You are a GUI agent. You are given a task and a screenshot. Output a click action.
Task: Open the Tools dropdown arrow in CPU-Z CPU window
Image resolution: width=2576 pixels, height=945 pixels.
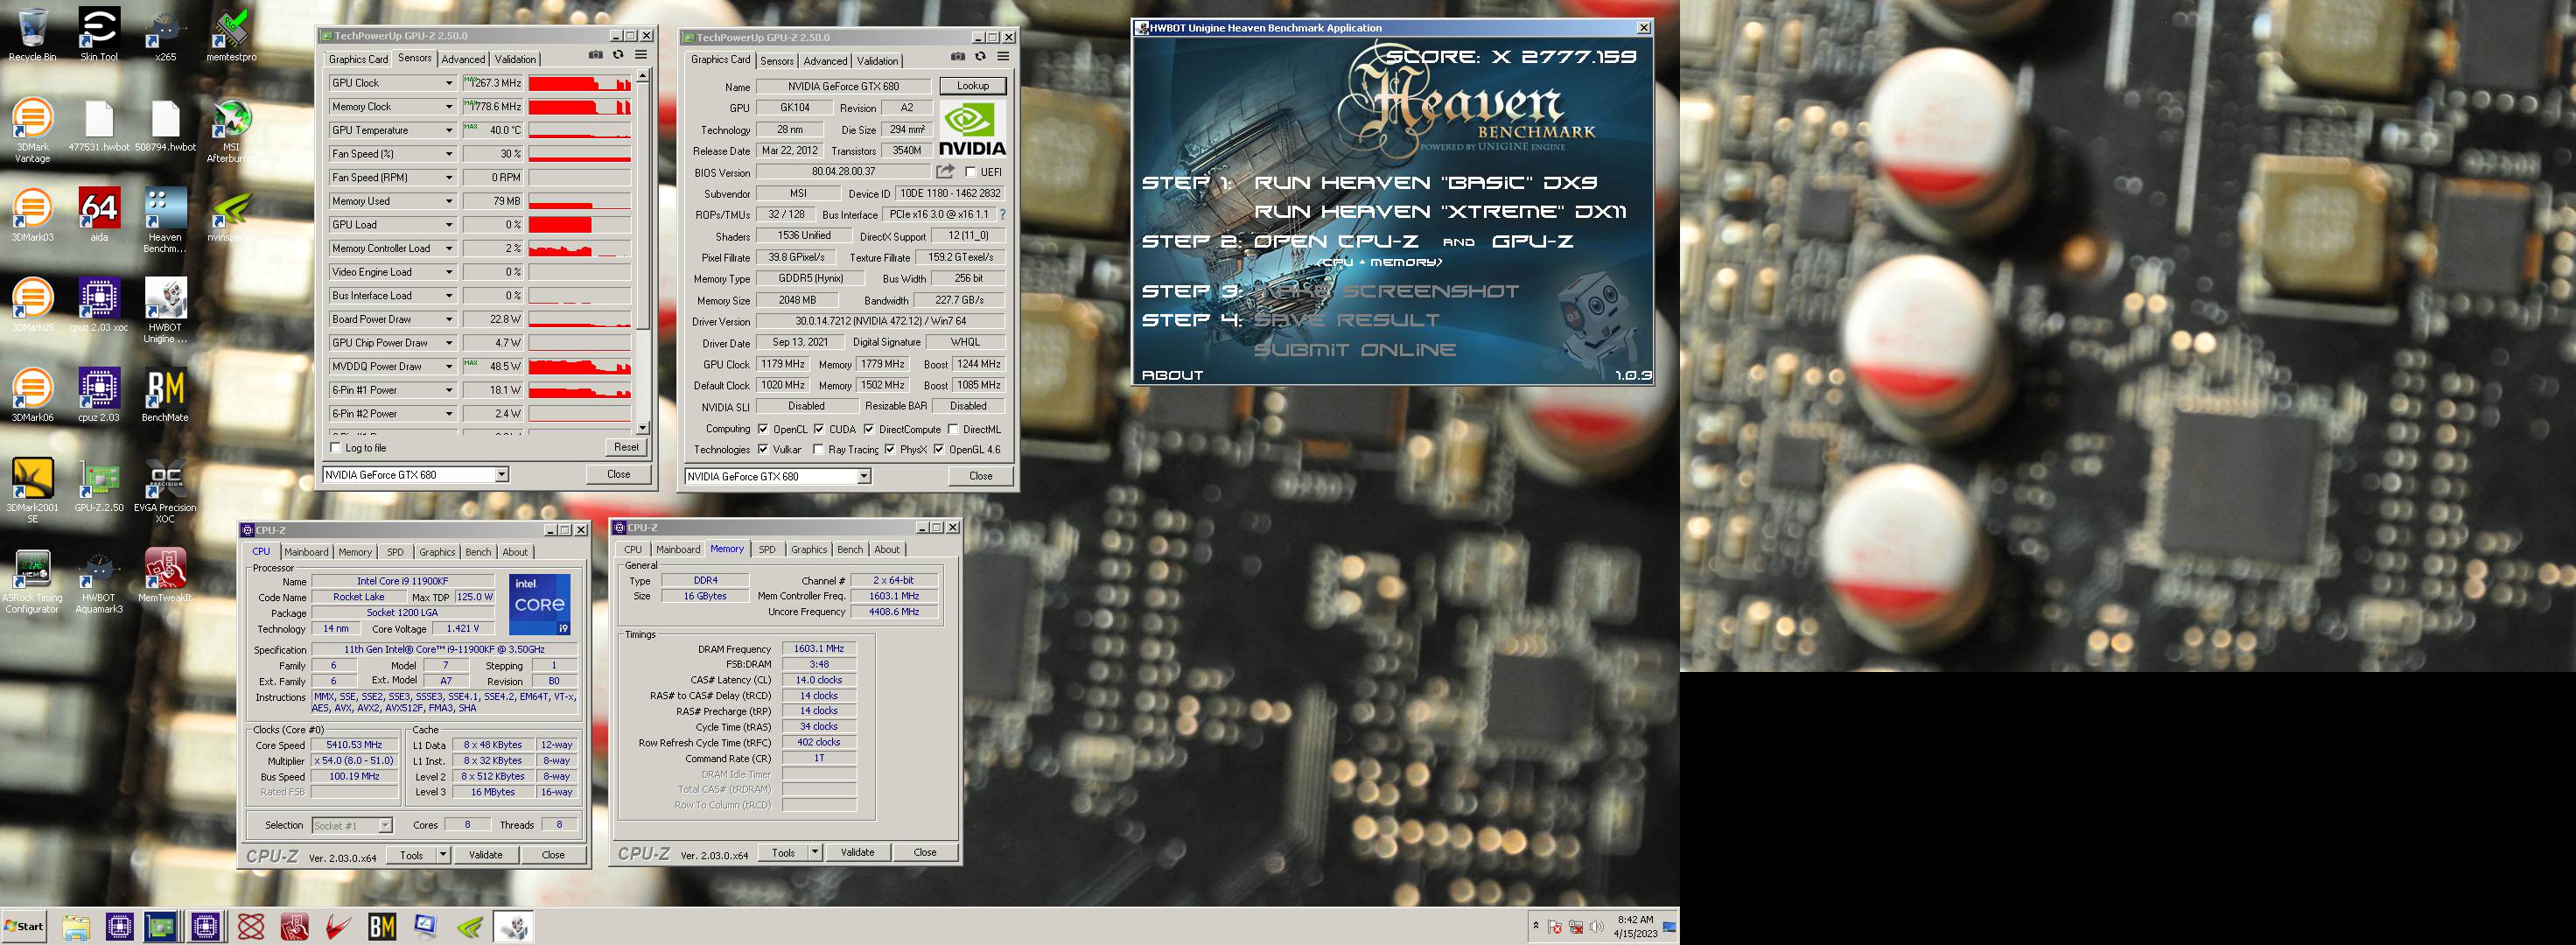click(x=443, y=855)
